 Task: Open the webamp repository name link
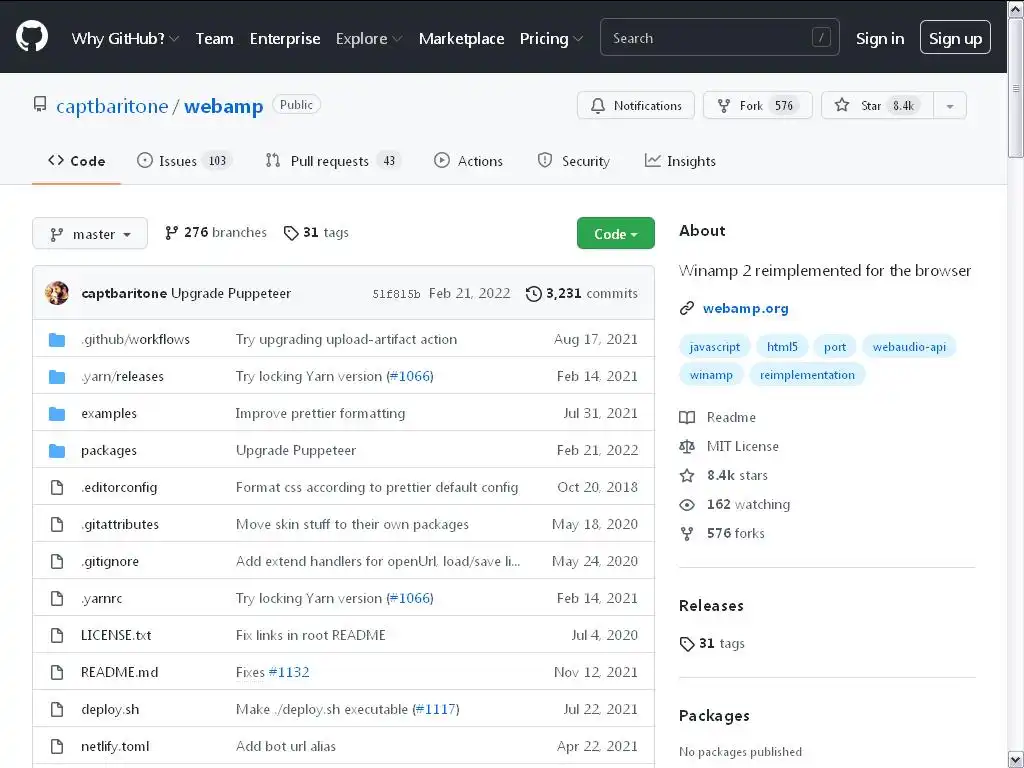[223, 106]
